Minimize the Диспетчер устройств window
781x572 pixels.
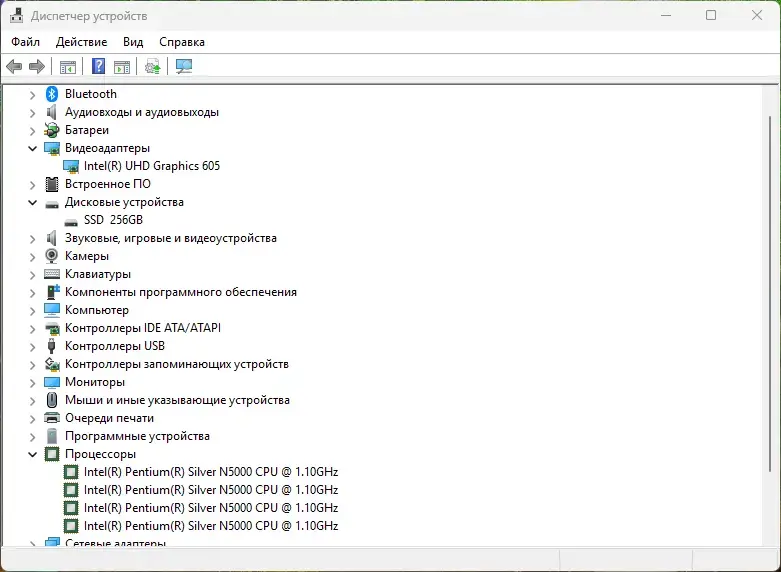[x=666, y=15]
